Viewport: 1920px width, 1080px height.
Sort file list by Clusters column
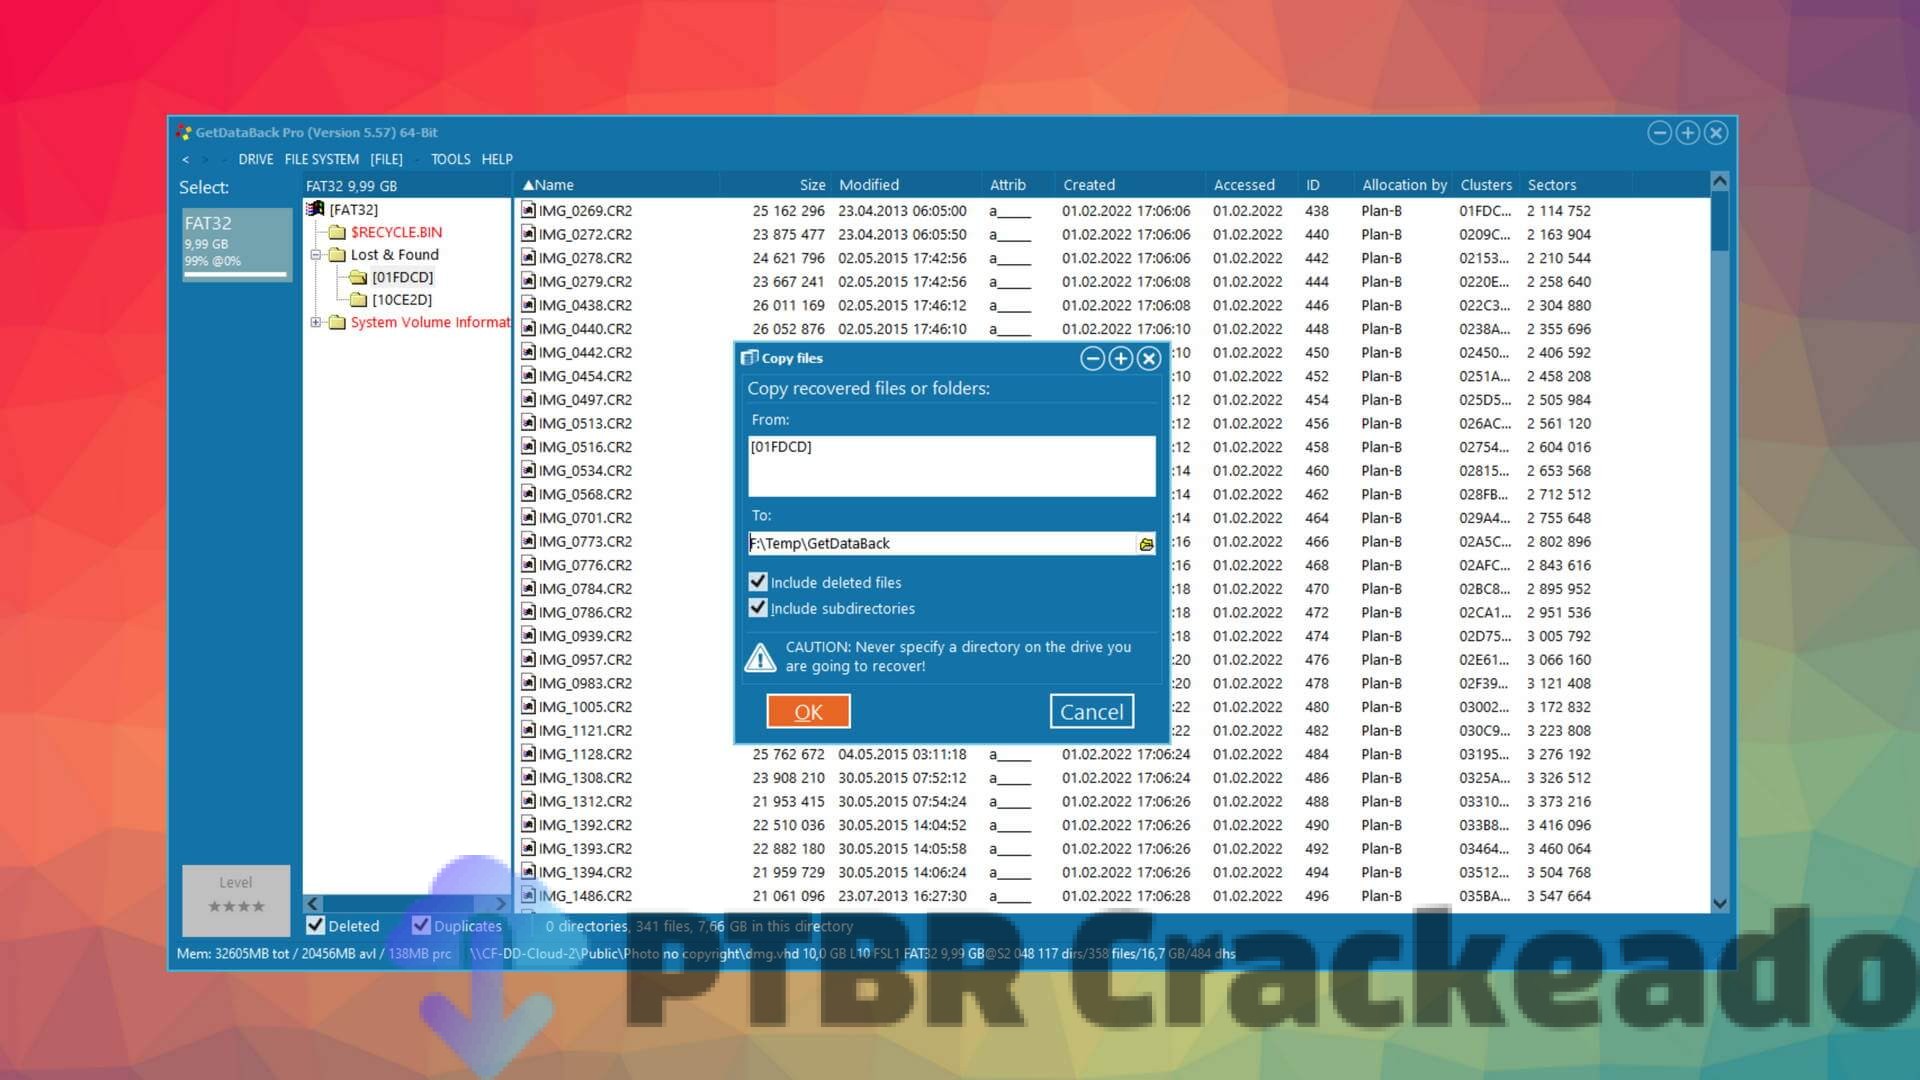[x=1486, y=185]
